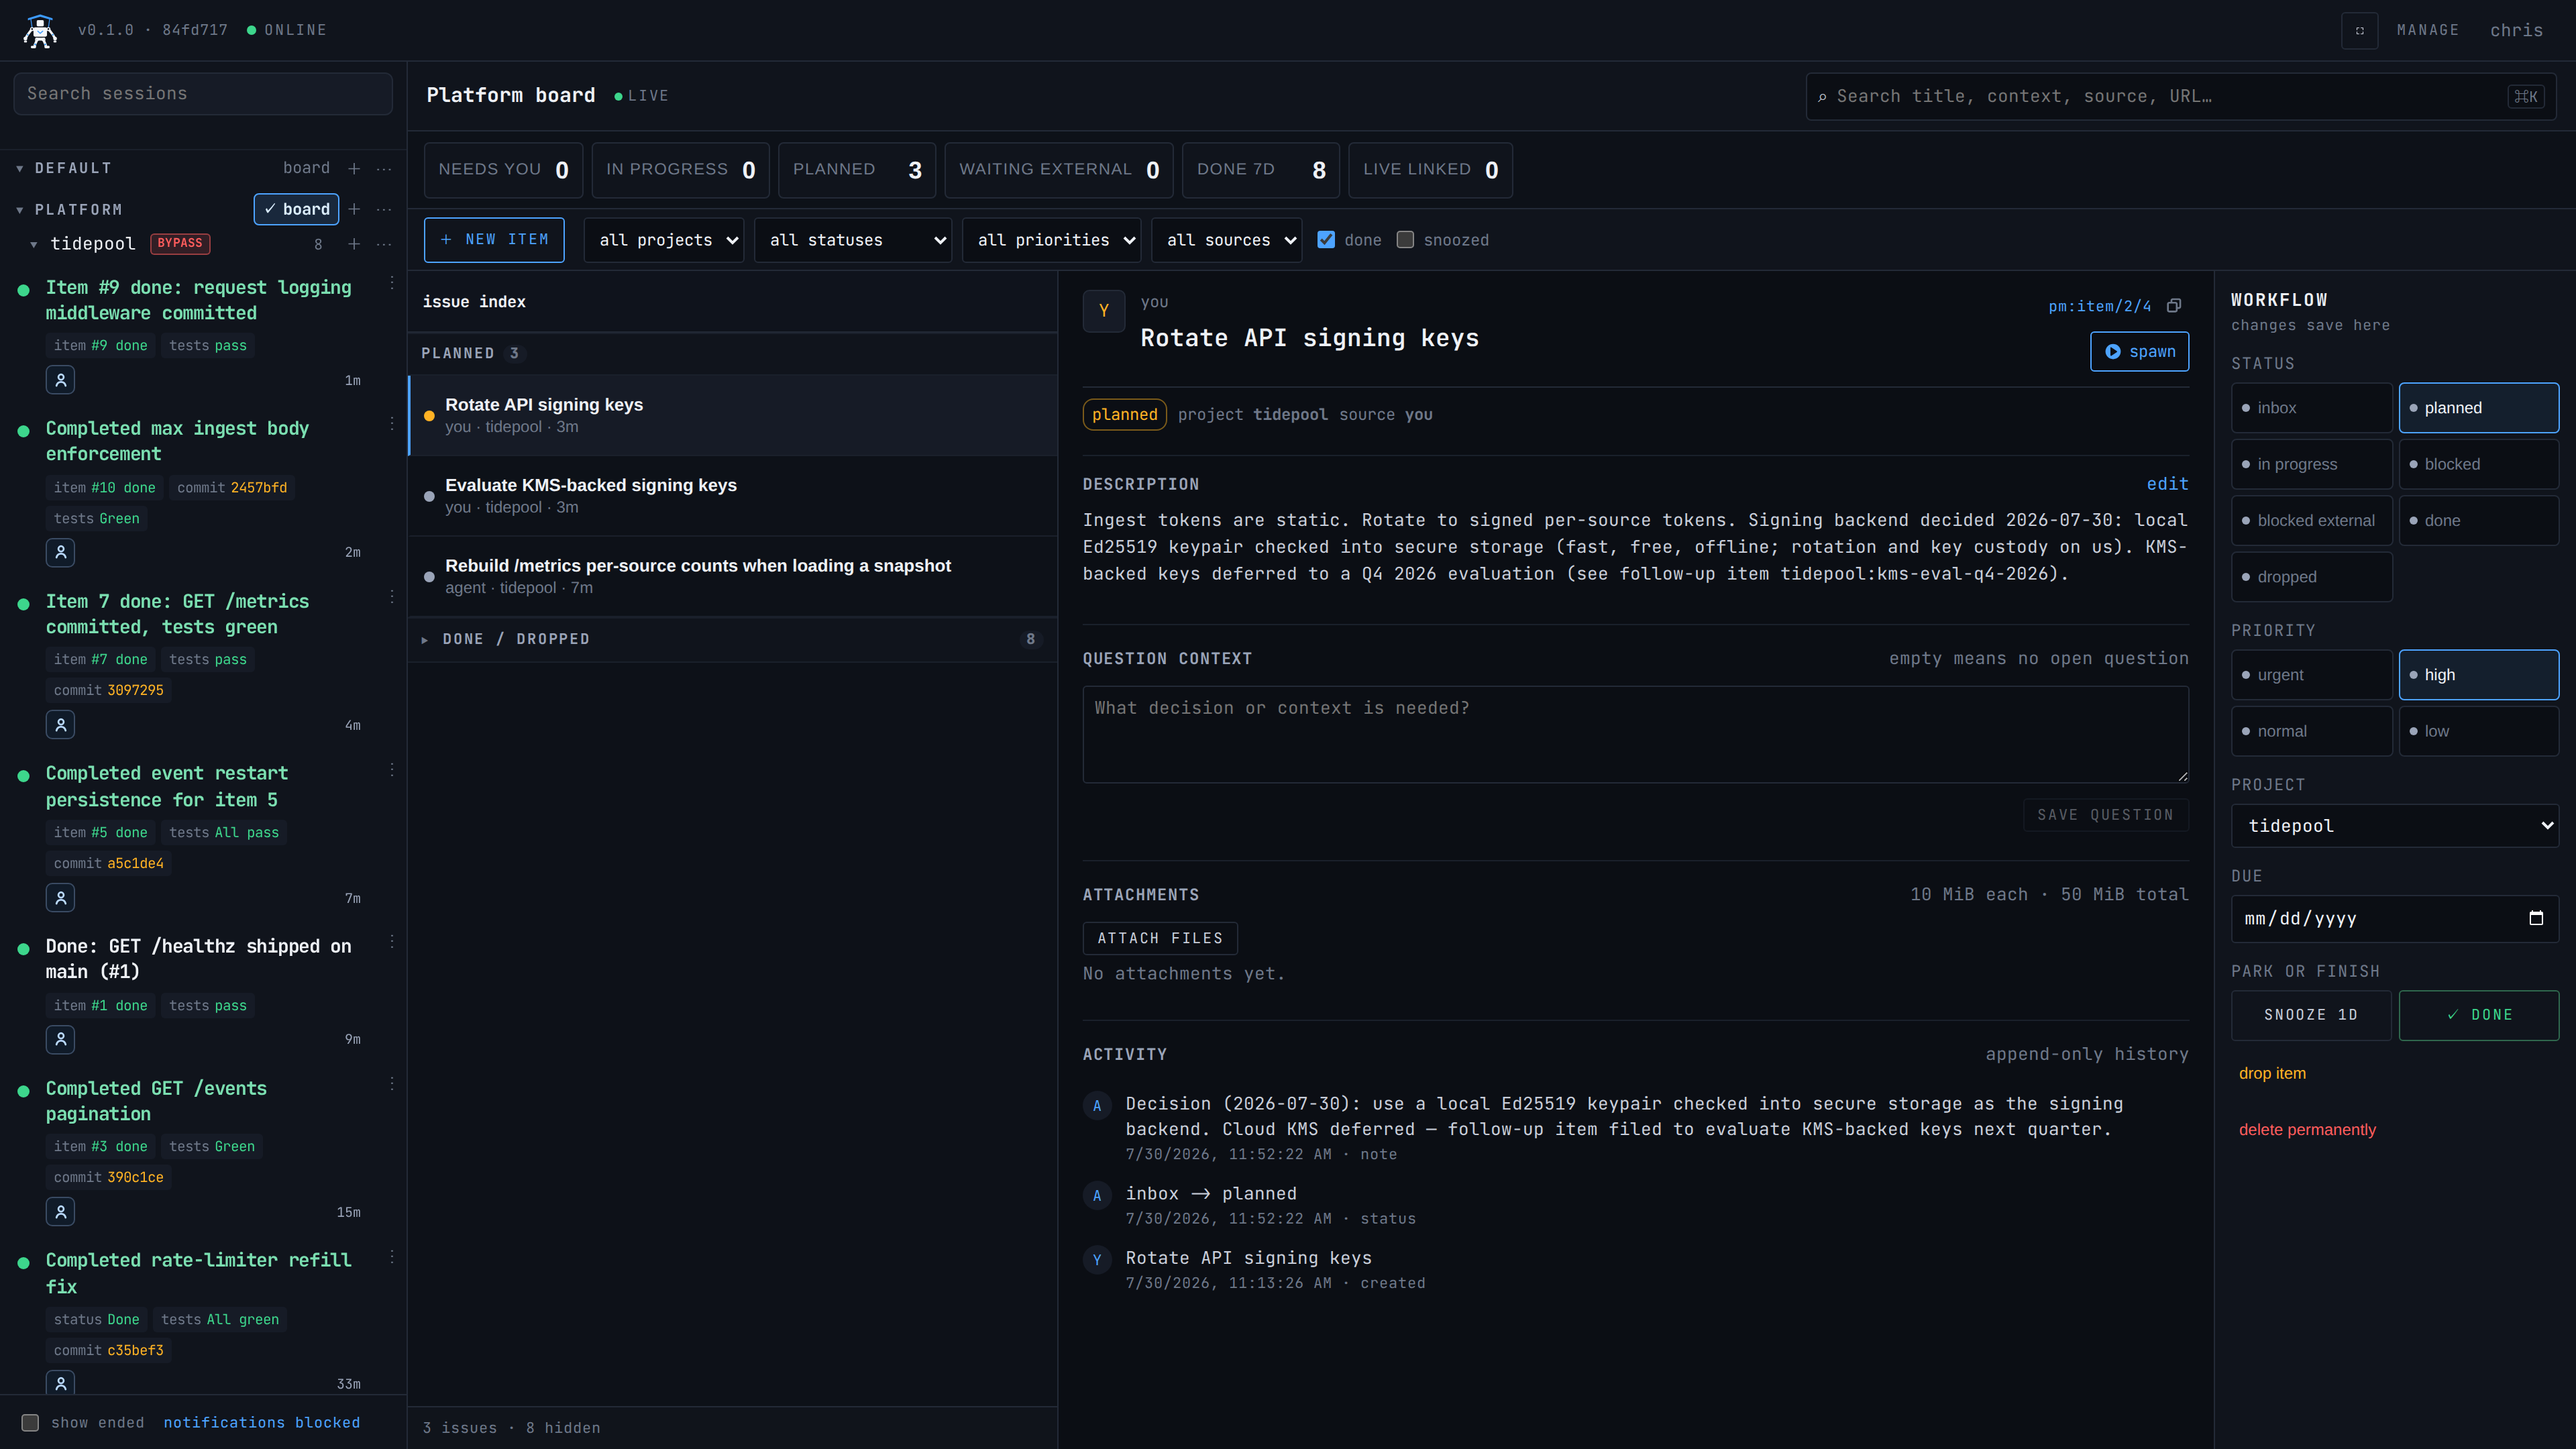This screenshot has width=2576, height=1449.
Task: Click user icon under max ingest body session
Action: (61, 552)
